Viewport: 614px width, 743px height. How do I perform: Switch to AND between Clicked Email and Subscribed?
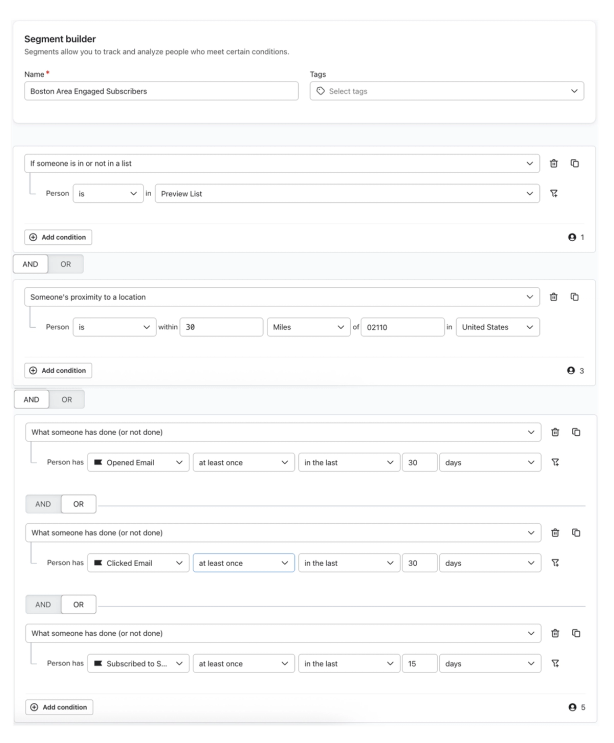coord(43,605)
